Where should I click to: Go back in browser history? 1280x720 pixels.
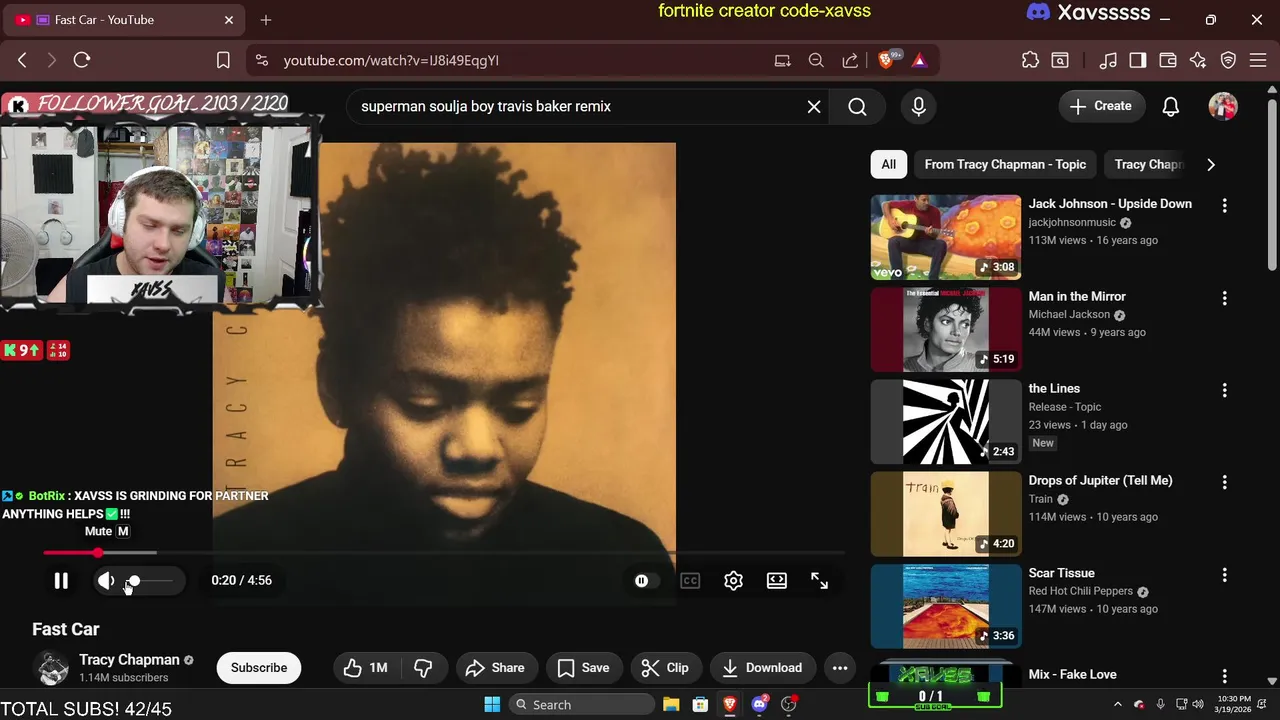coord(22,60)
